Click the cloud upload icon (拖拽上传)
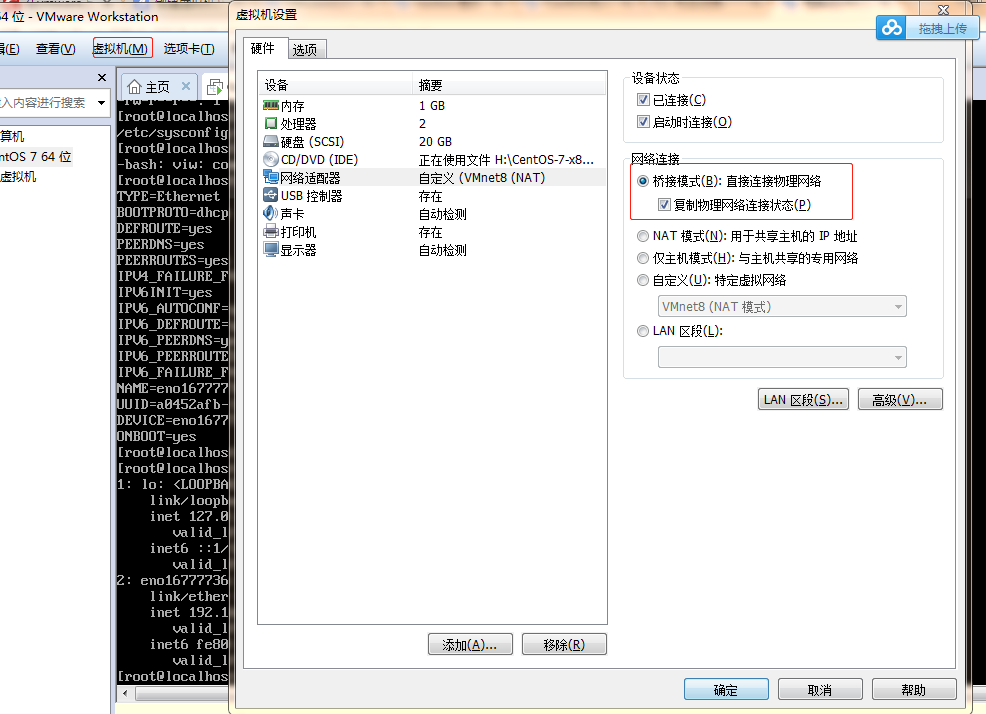This screenshot has height=714, width=986. [891, 28]
